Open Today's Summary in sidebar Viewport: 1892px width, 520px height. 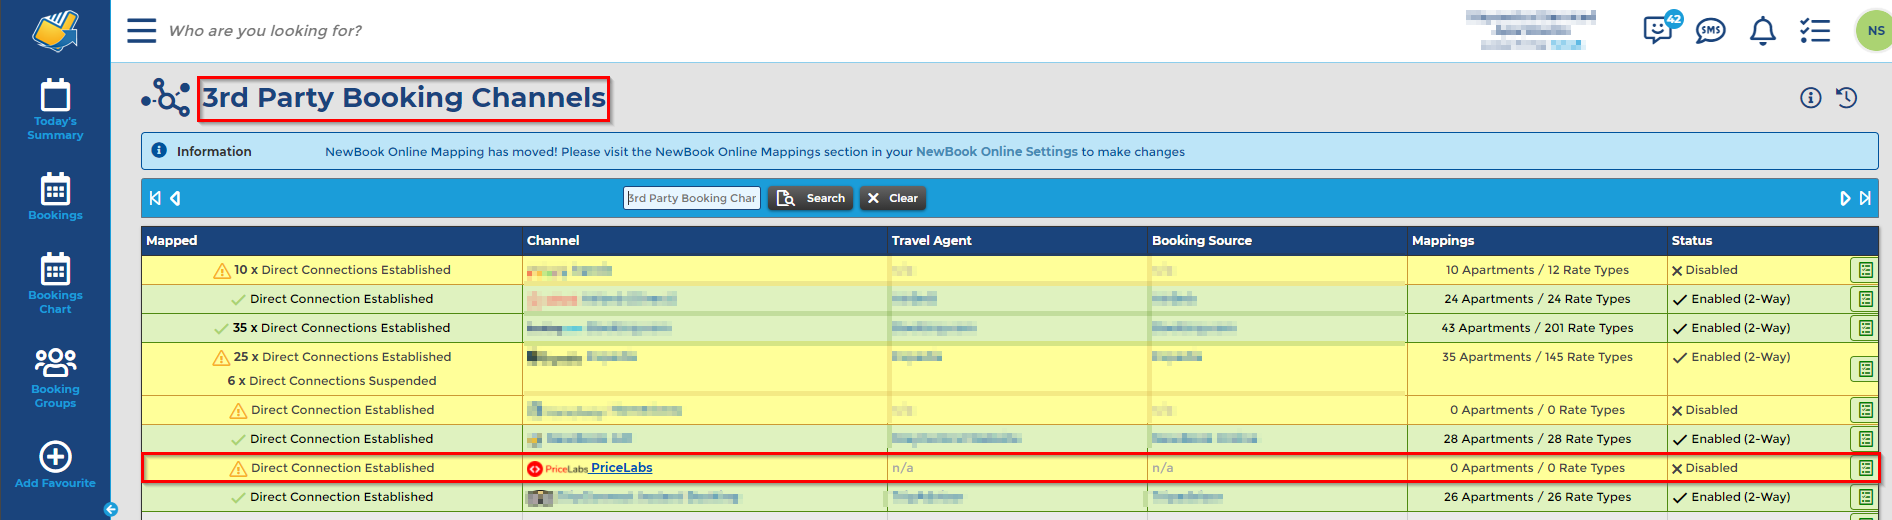(x=55, y=109)
